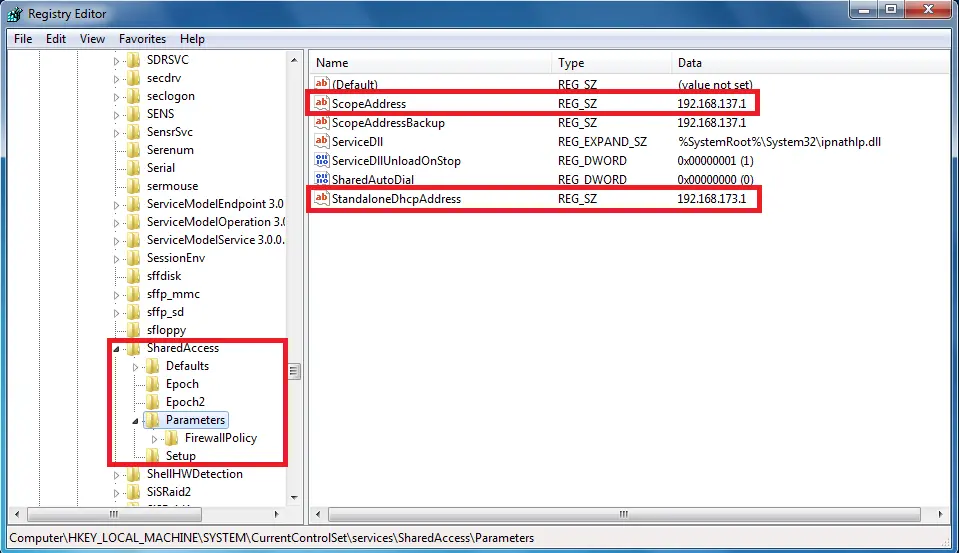
Task: Click the values pane scroll right arrow
Action: tap(940, 514)
